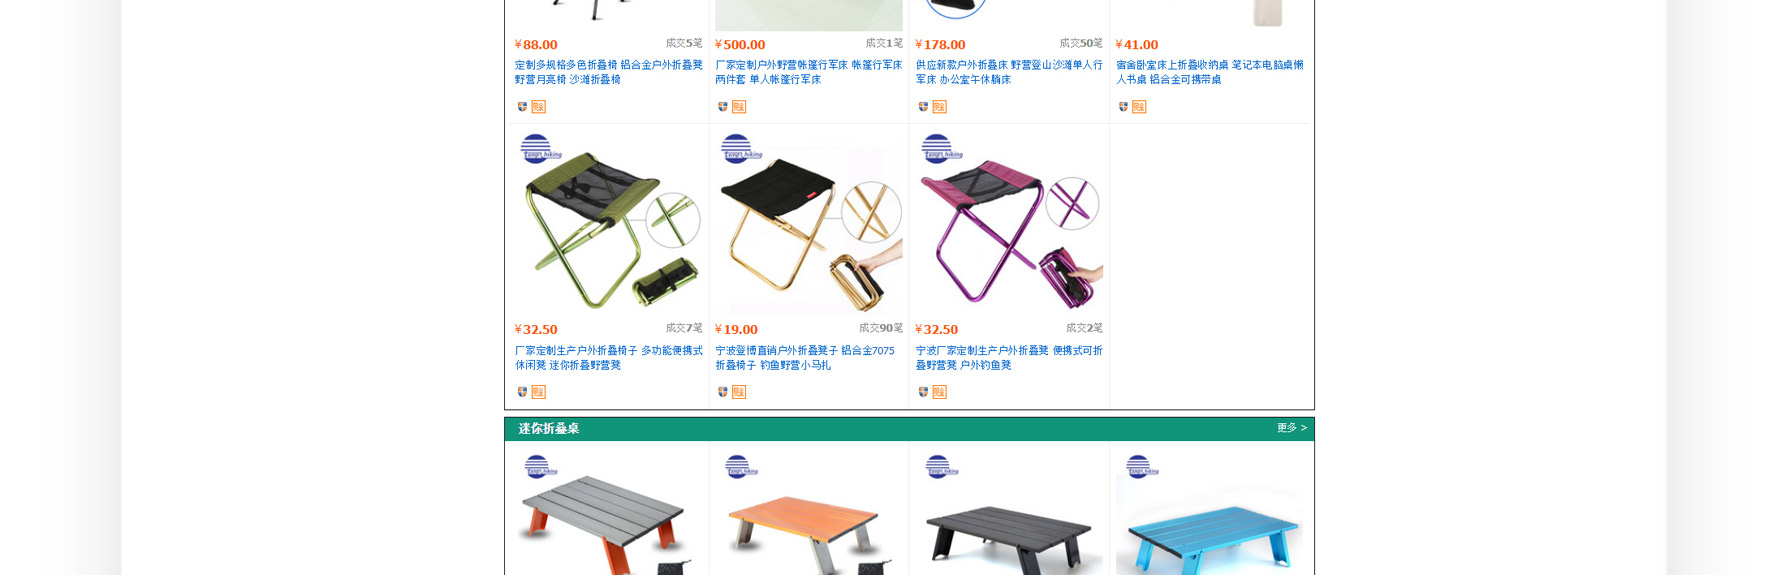The width and height of the screenshot is (1790, 575).
Task: Click the shield badge under the purple stool listing
Action: click(923, 392)
